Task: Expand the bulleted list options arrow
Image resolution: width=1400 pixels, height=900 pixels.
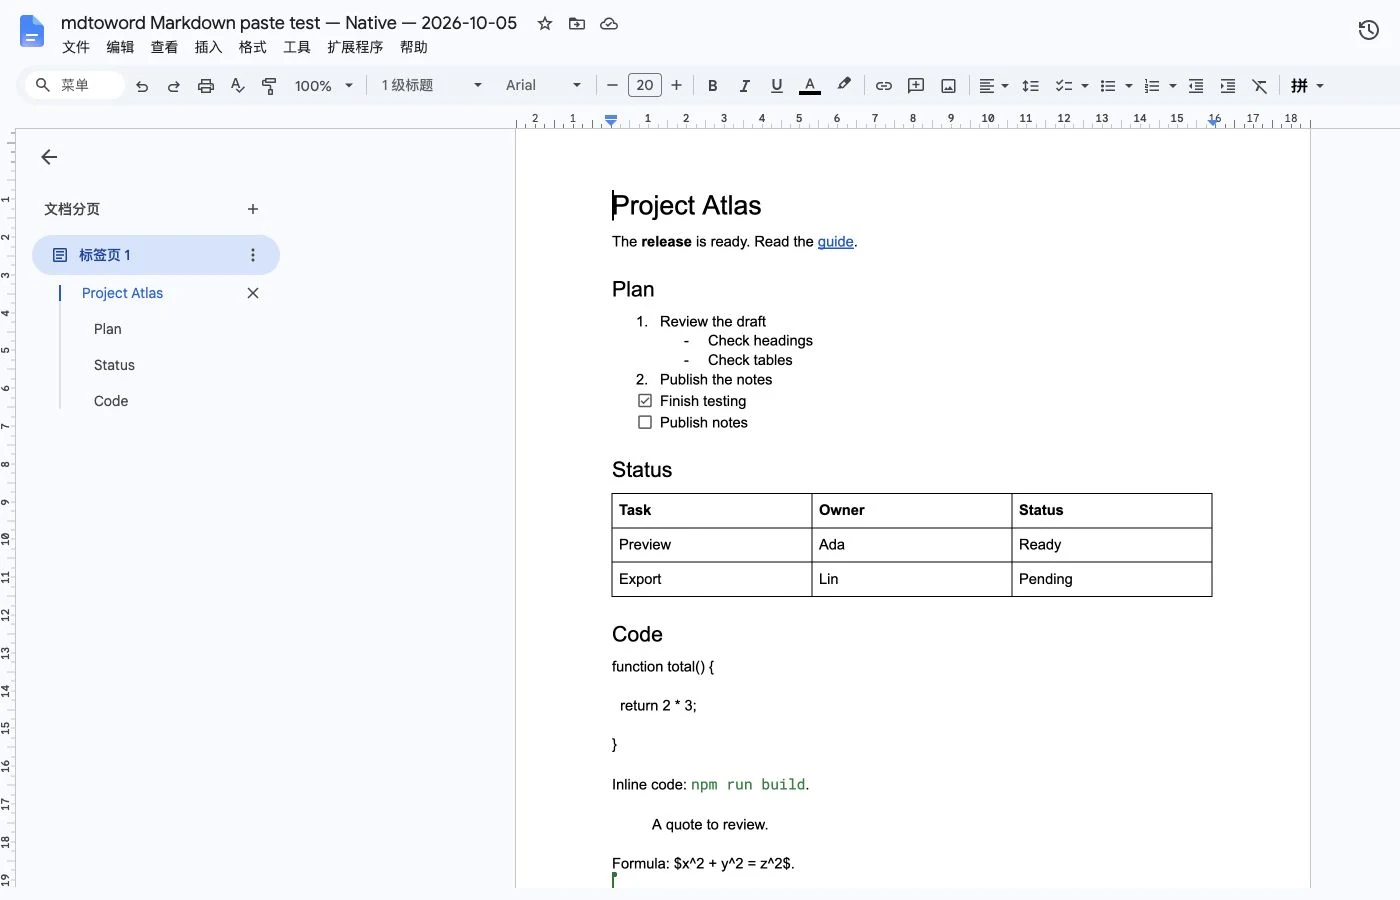Action: 1129,86
